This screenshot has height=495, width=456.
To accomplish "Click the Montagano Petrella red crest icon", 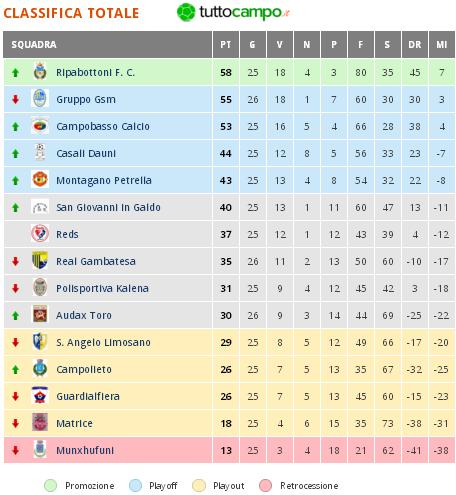I will tap(40, 180).
